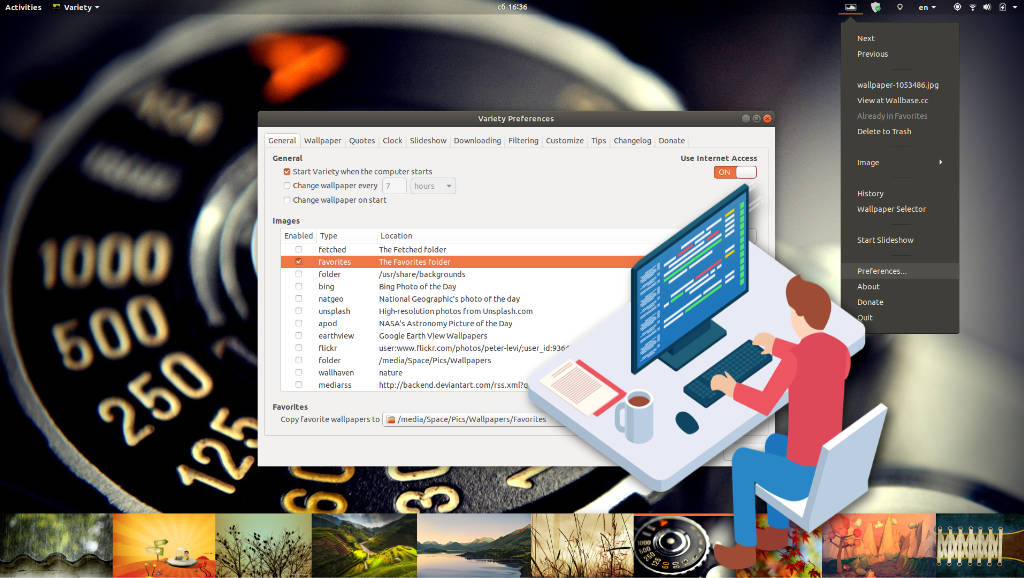This screenshot has height=578, width=1024.
Task: Click the Wi-Fi network icon
Action: tap(972, 7)
